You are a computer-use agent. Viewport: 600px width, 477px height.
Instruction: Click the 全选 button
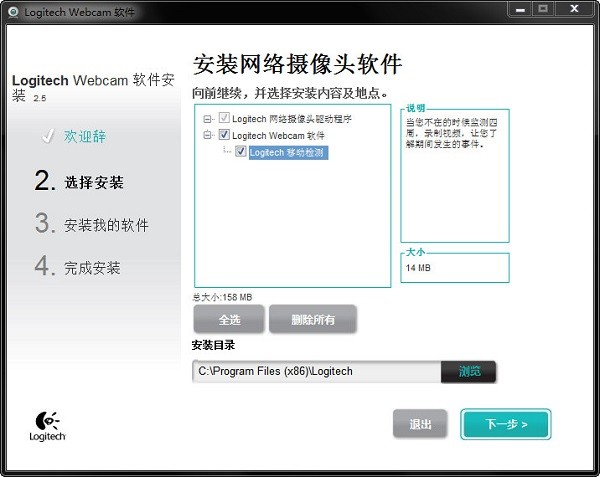pos(229,319)
